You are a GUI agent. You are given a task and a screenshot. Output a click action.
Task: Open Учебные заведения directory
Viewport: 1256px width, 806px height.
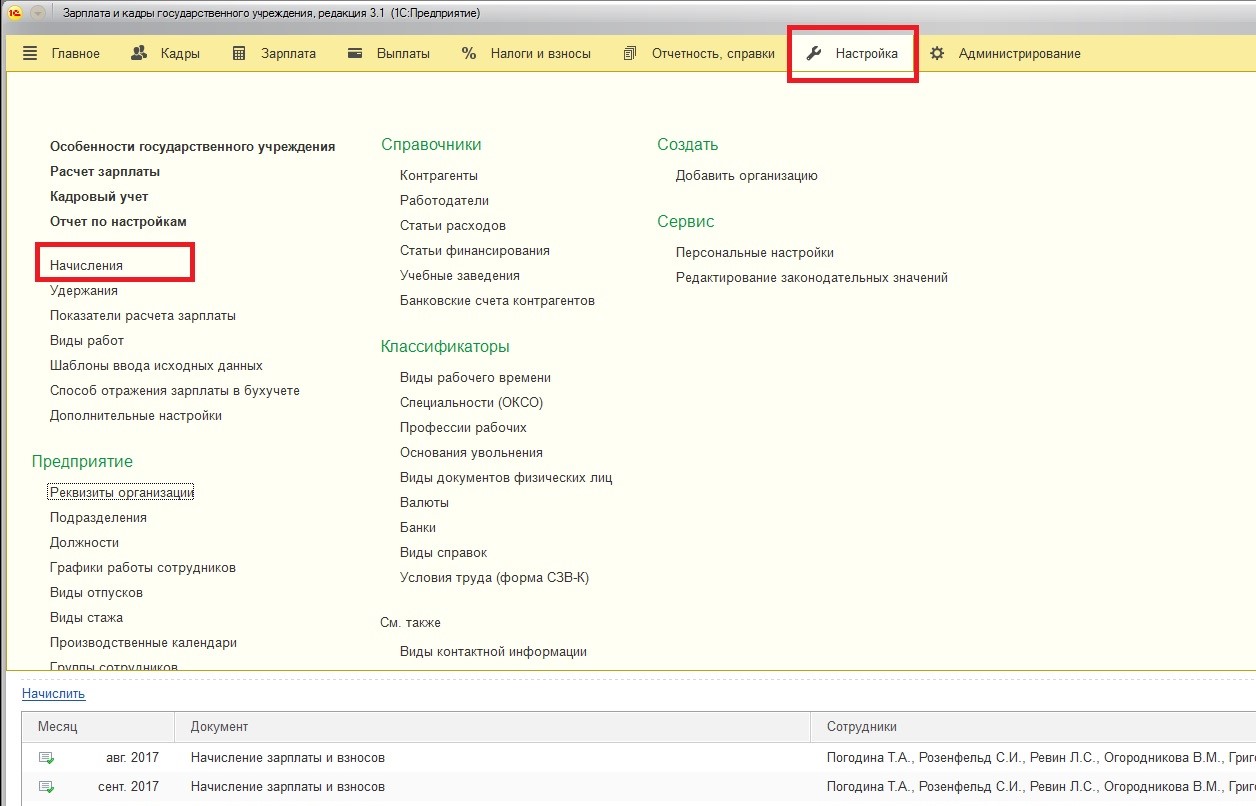[x=460, y=275]
